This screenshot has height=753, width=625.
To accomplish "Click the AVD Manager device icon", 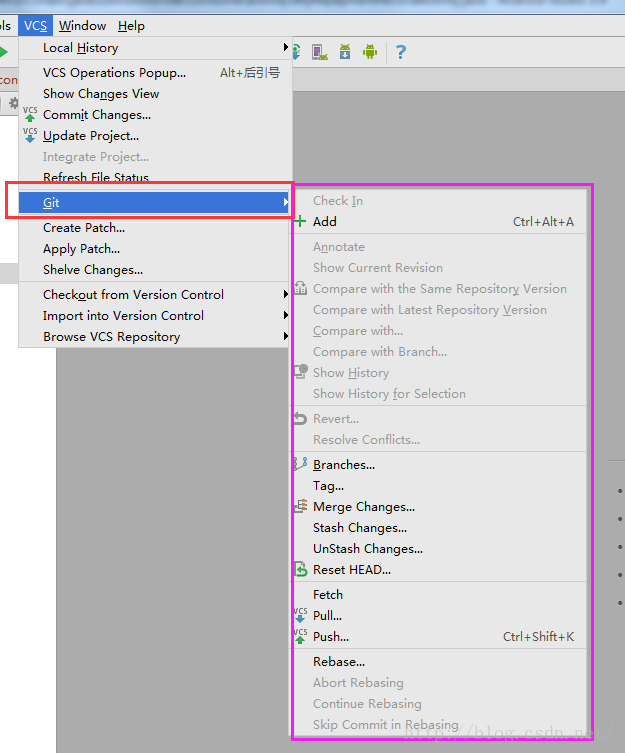I will pos(319,52).
